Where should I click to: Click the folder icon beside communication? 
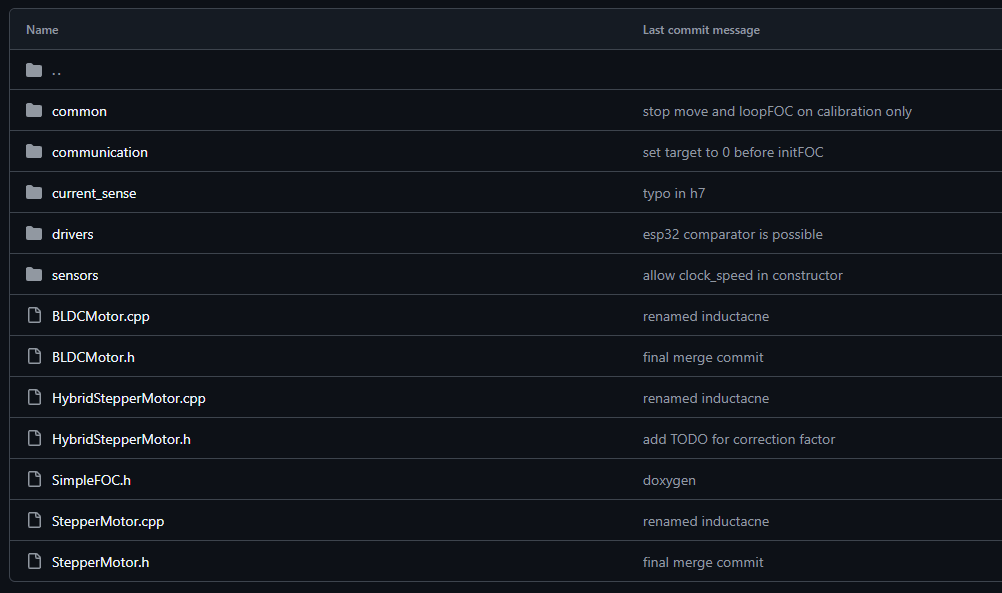[34, 151]
